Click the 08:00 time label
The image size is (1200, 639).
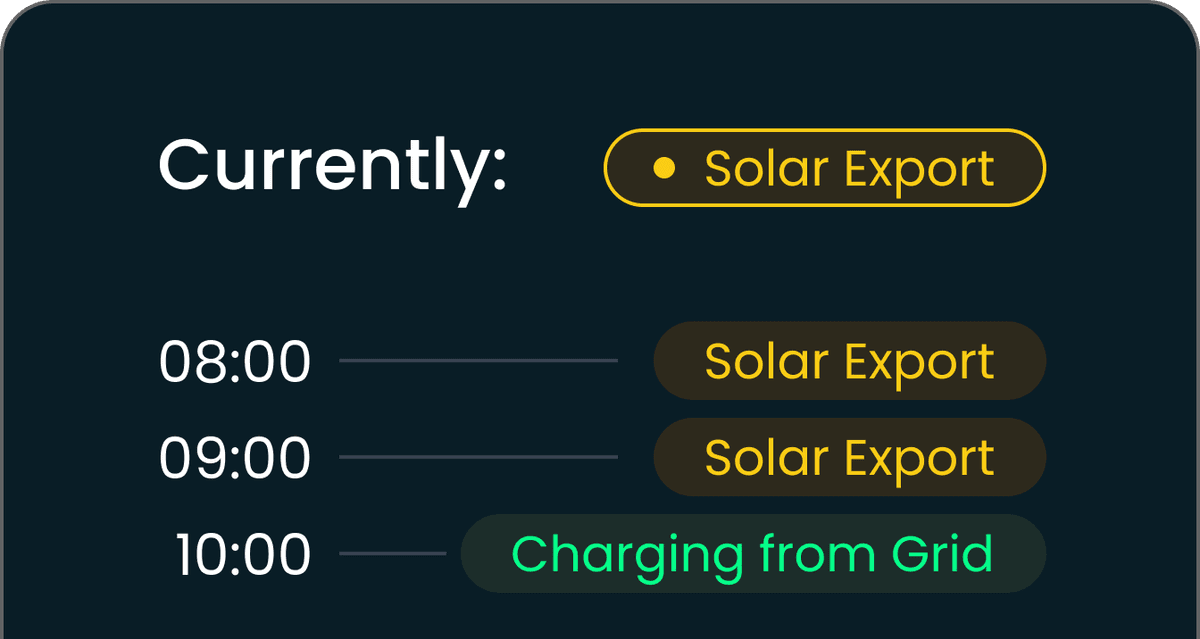click(x=237, y=361)
